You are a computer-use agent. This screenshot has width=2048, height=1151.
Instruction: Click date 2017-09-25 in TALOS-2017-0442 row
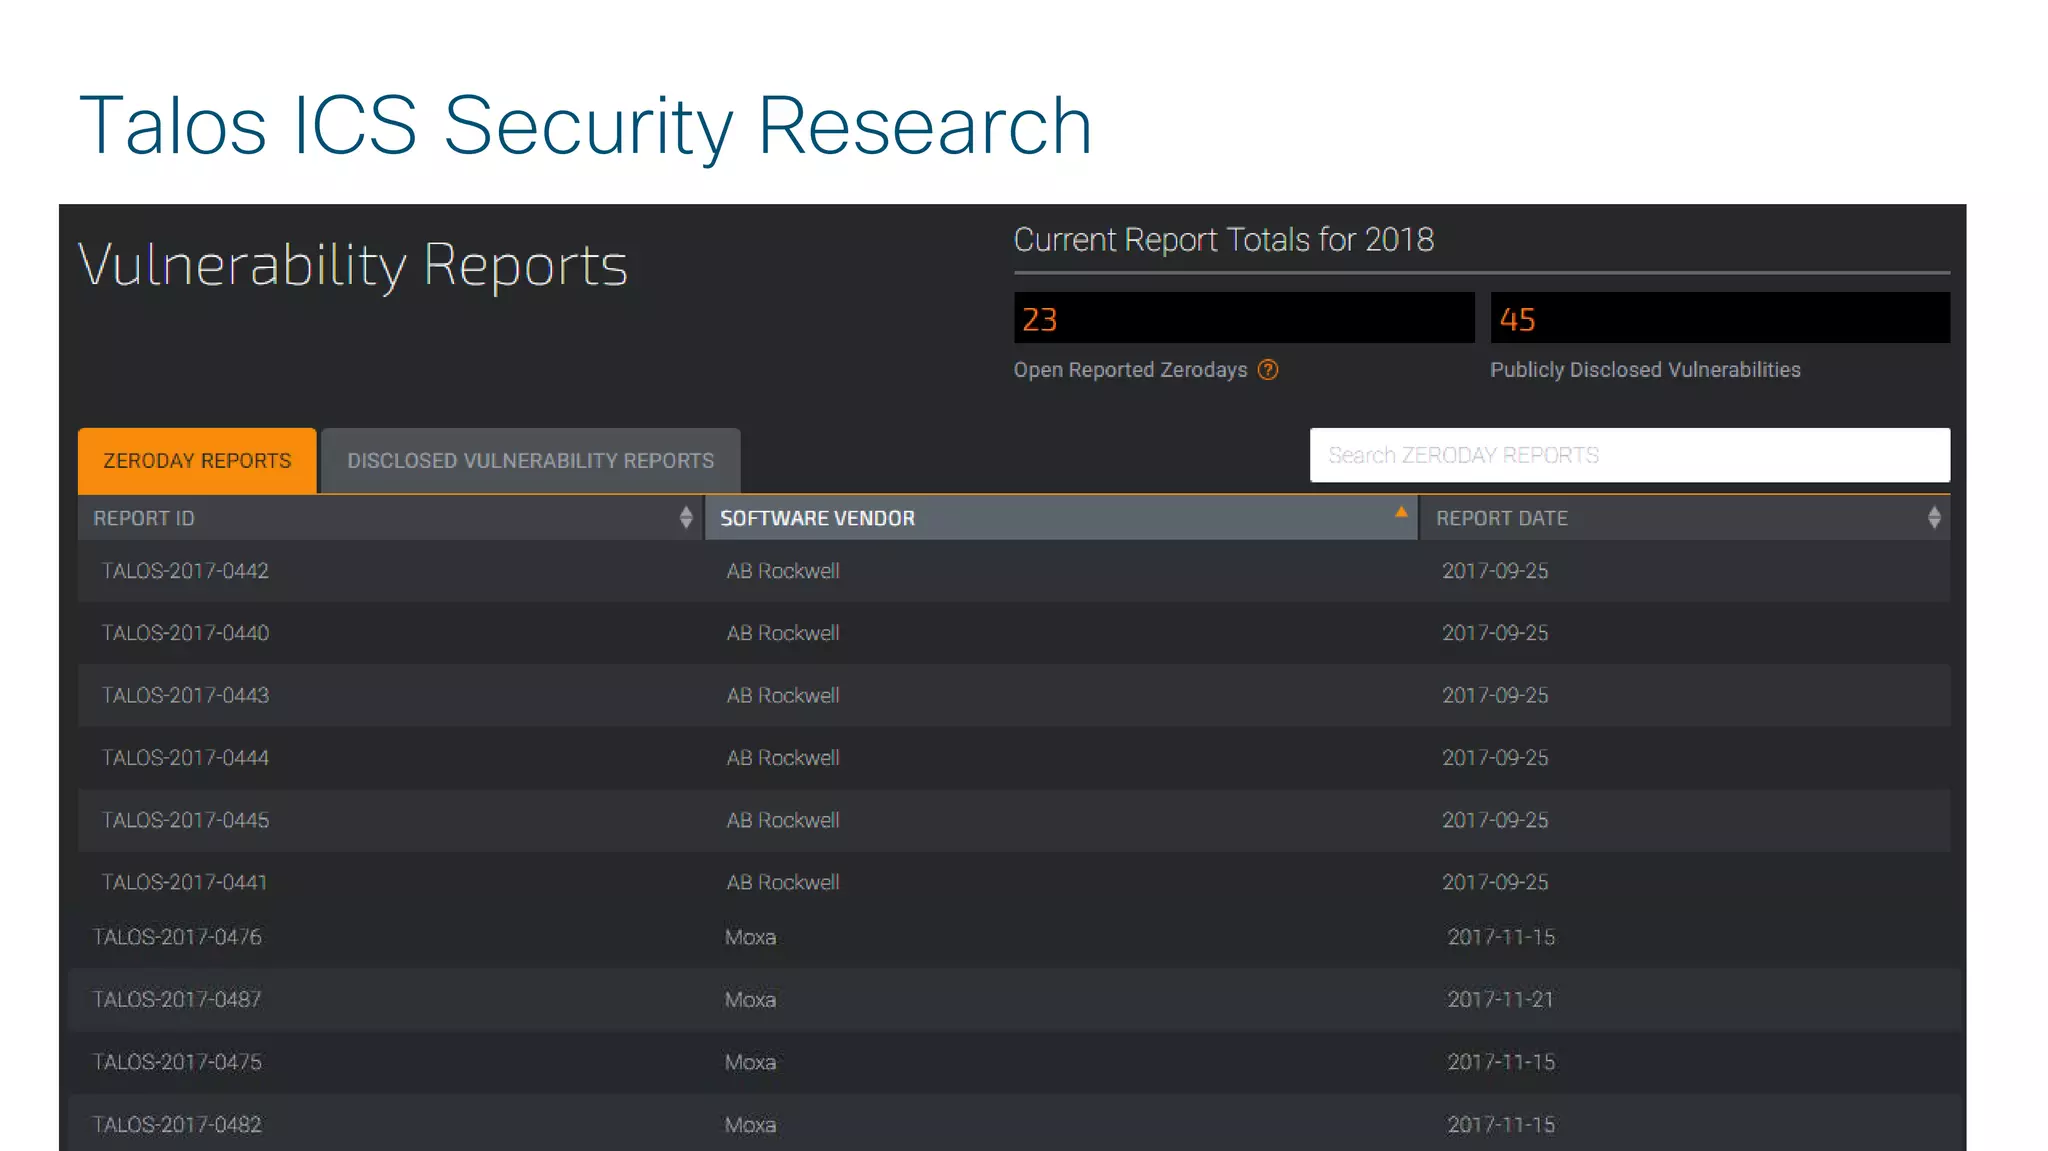click(x=1495, y=571)
